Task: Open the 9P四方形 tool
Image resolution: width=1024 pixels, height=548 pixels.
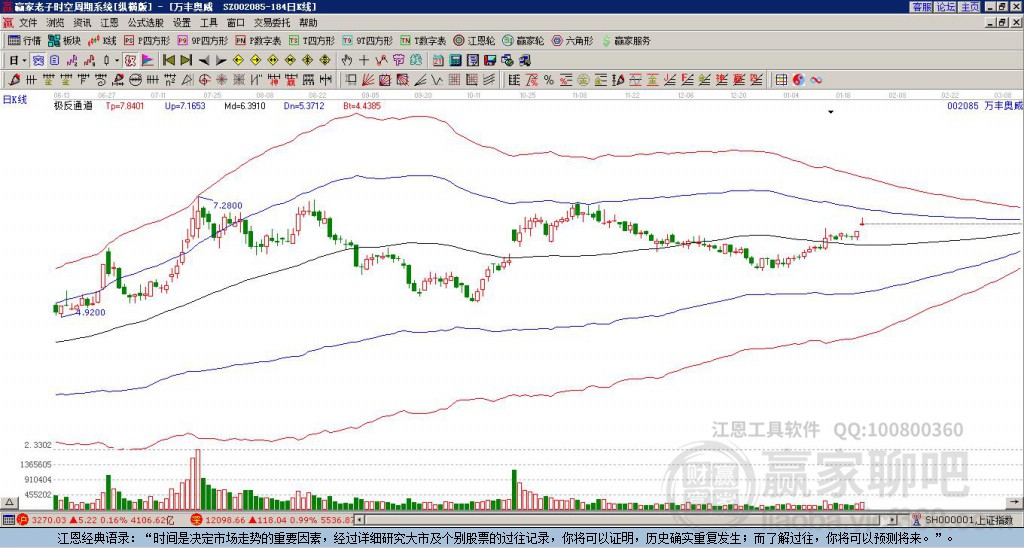Action: click(x=203, y=40)
